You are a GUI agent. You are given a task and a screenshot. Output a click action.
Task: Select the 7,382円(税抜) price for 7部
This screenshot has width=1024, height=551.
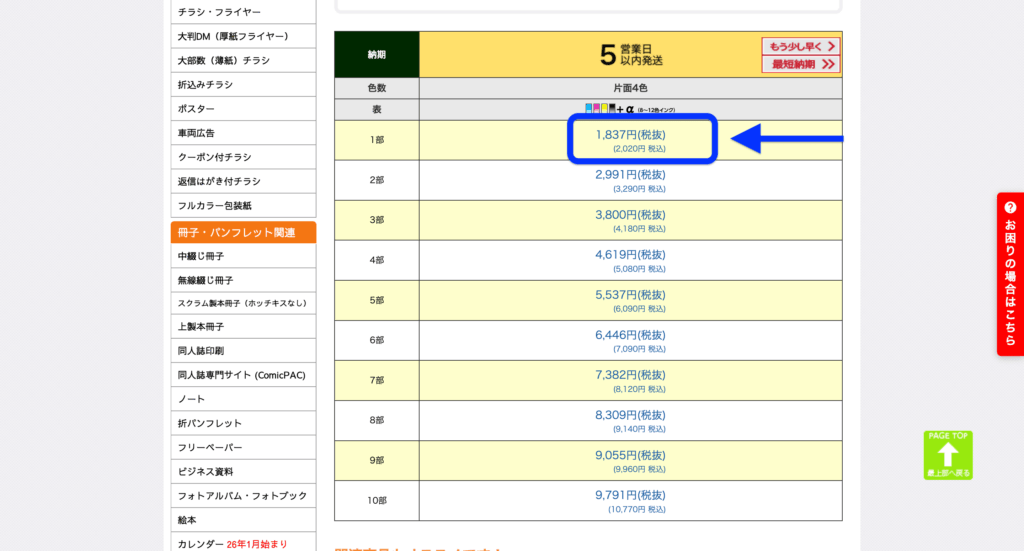(630, 375)
